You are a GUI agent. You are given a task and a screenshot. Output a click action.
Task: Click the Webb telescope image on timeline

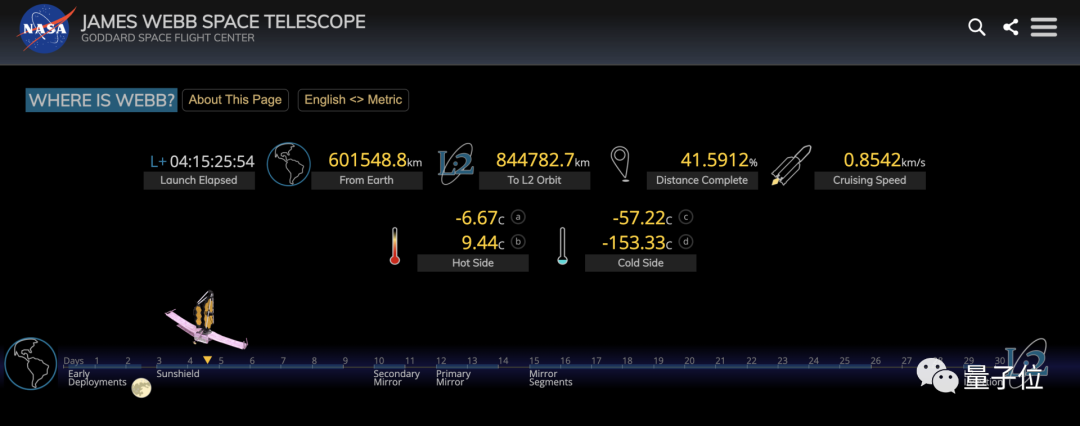pyautogui.click(x=206, y=319)
